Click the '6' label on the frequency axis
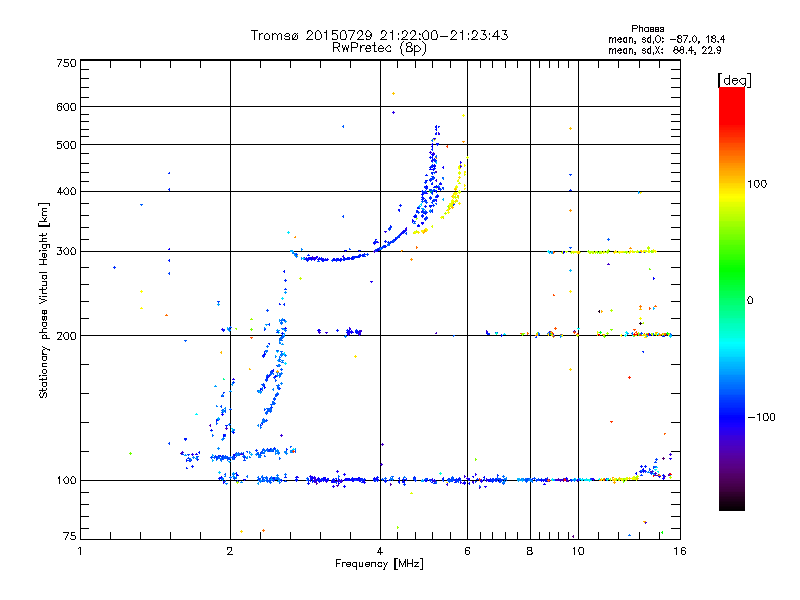 click(467, 551)
